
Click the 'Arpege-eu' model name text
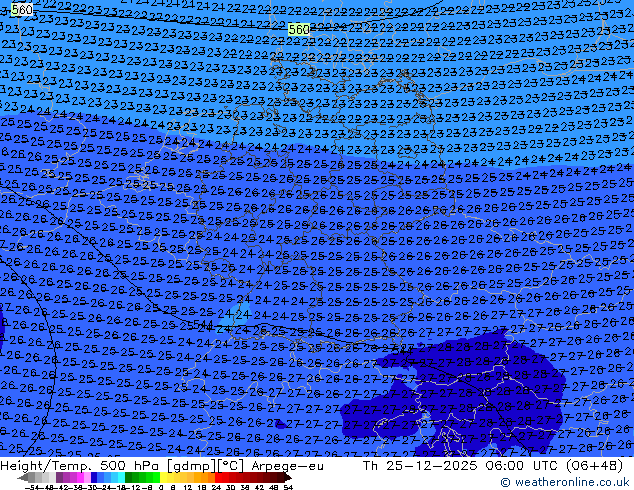[287, 466]
